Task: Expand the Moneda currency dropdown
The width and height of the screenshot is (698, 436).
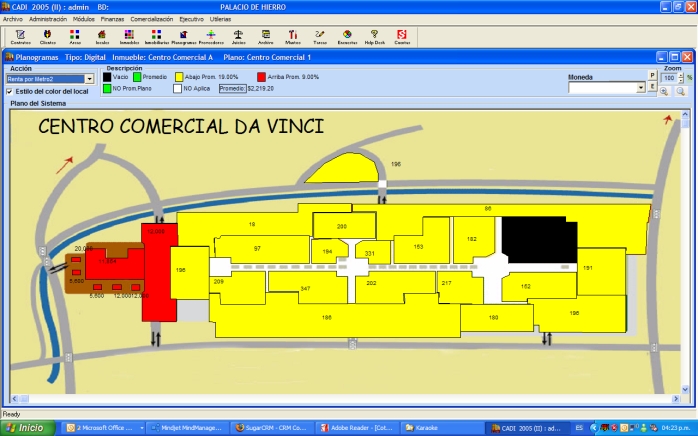Action: pos(640,88)
